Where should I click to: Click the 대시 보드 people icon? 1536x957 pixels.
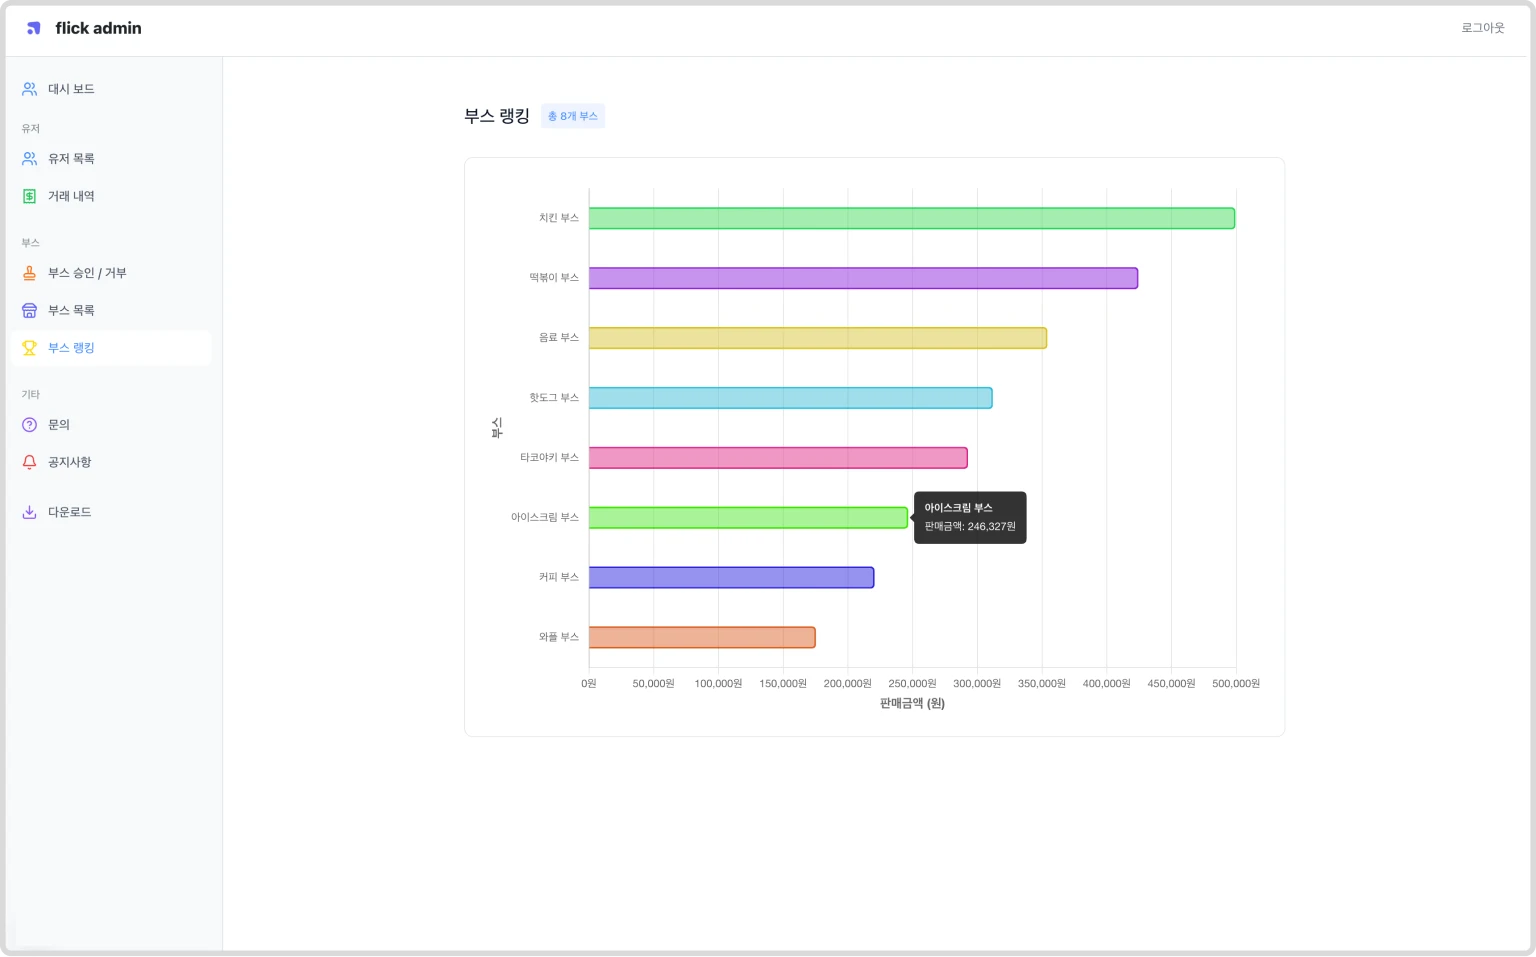(x=30, y=89)
